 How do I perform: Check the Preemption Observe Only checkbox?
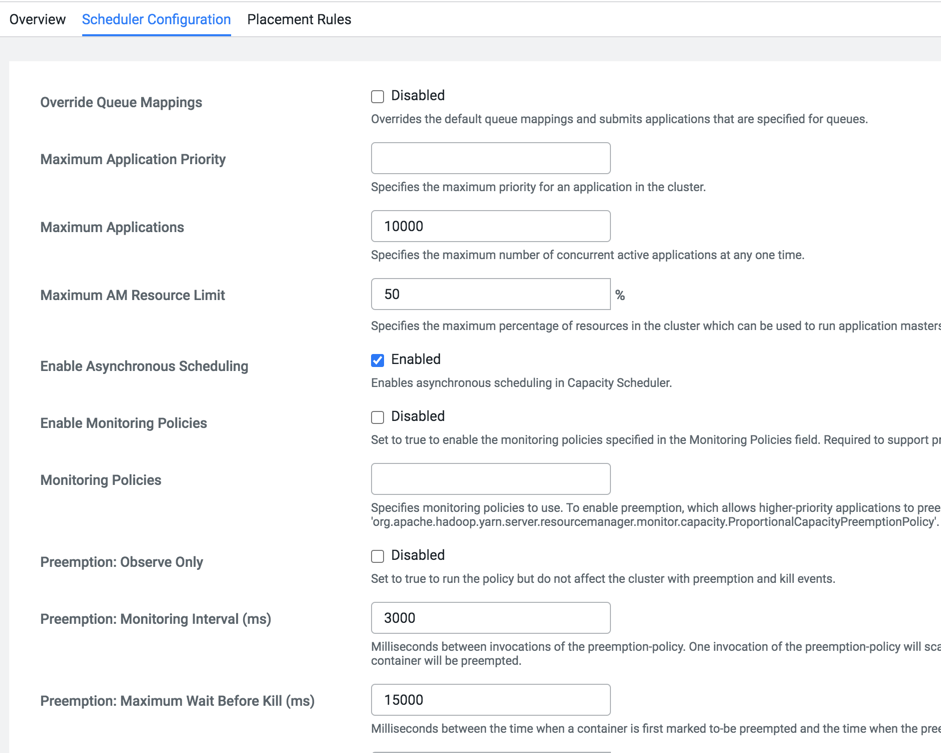point(378,556)
